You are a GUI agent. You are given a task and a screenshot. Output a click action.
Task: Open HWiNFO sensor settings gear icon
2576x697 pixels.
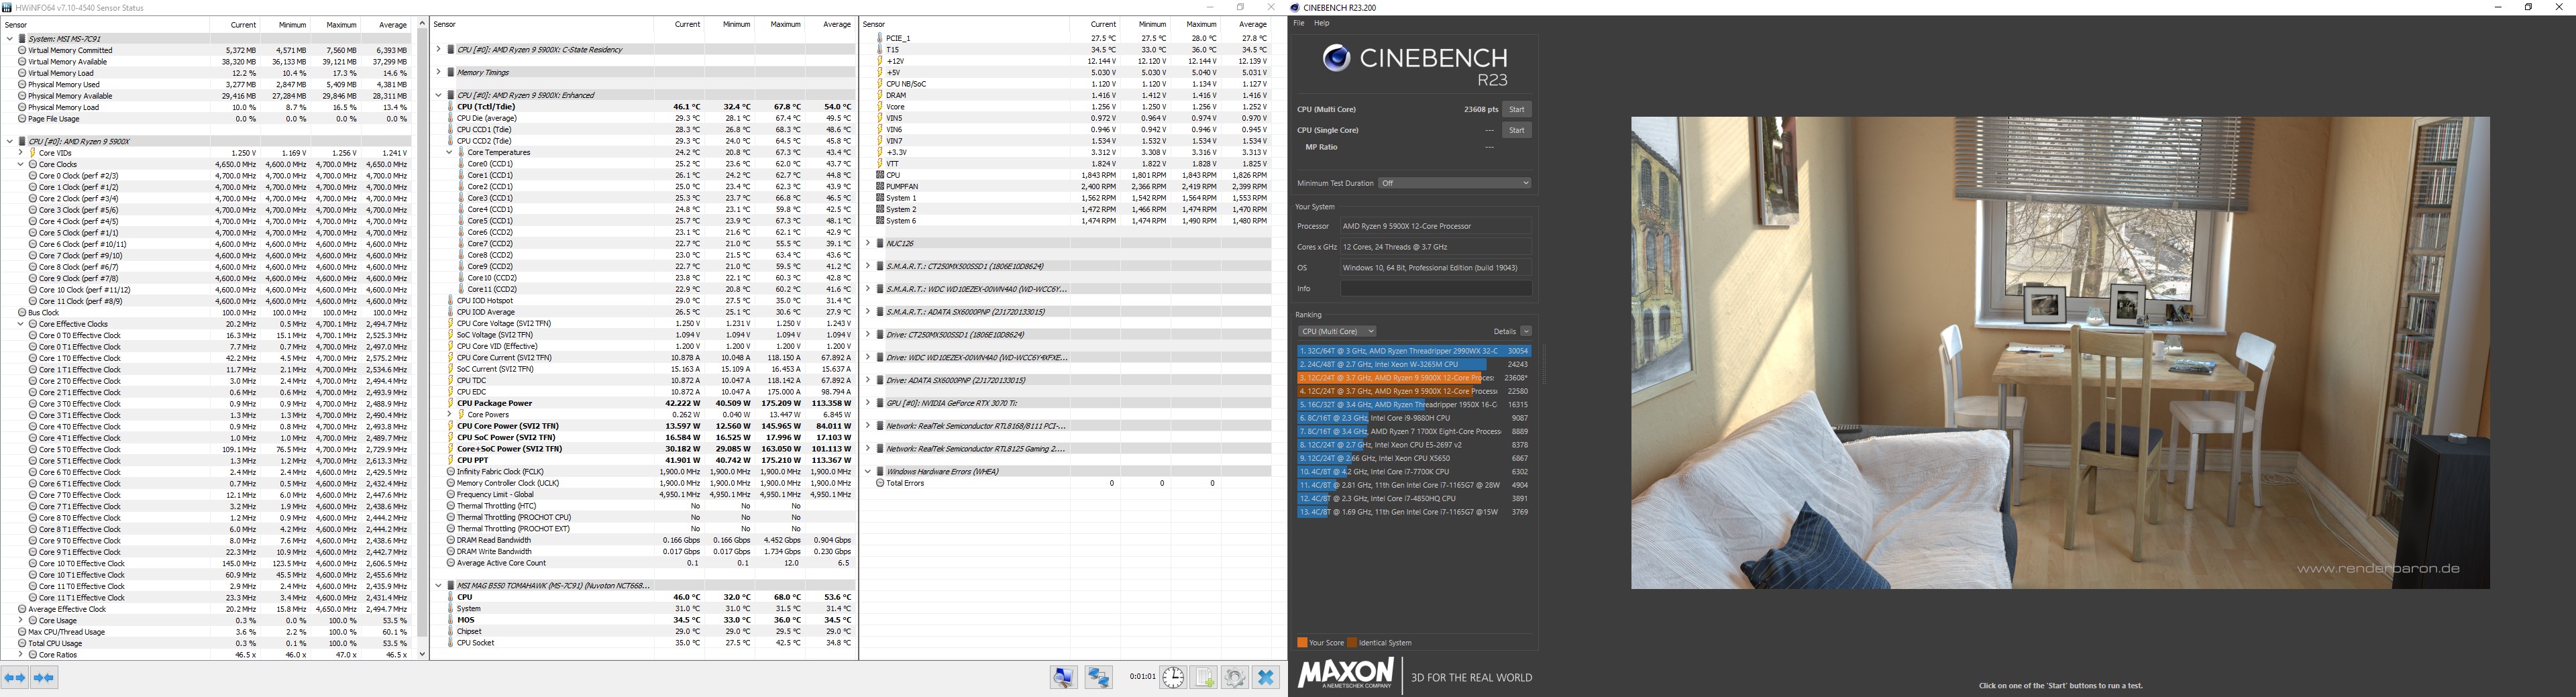tap(1235, 678)
